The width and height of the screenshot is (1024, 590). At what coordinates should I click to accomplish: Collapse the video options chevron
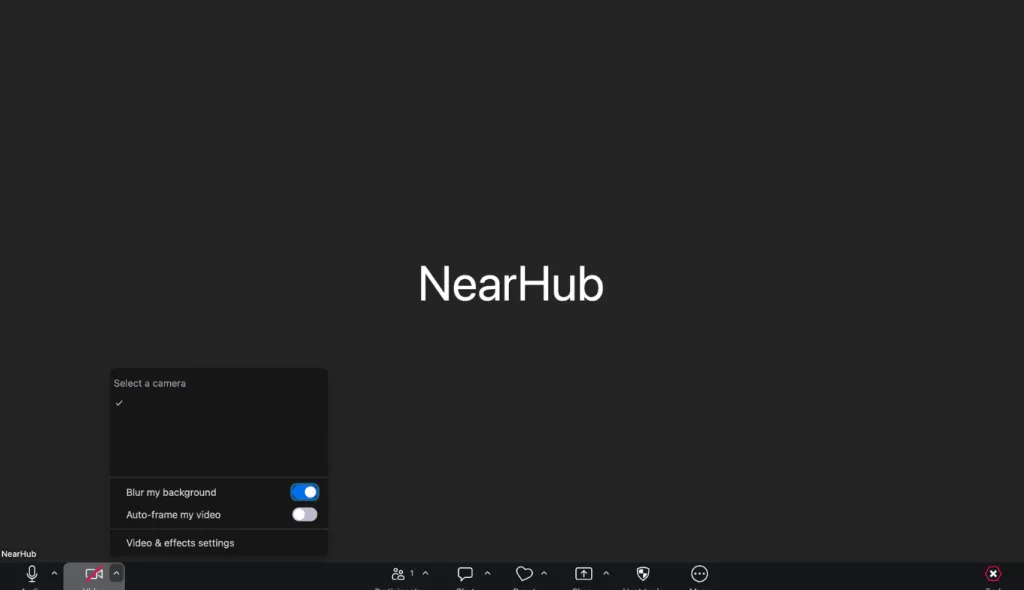point(116,574)
